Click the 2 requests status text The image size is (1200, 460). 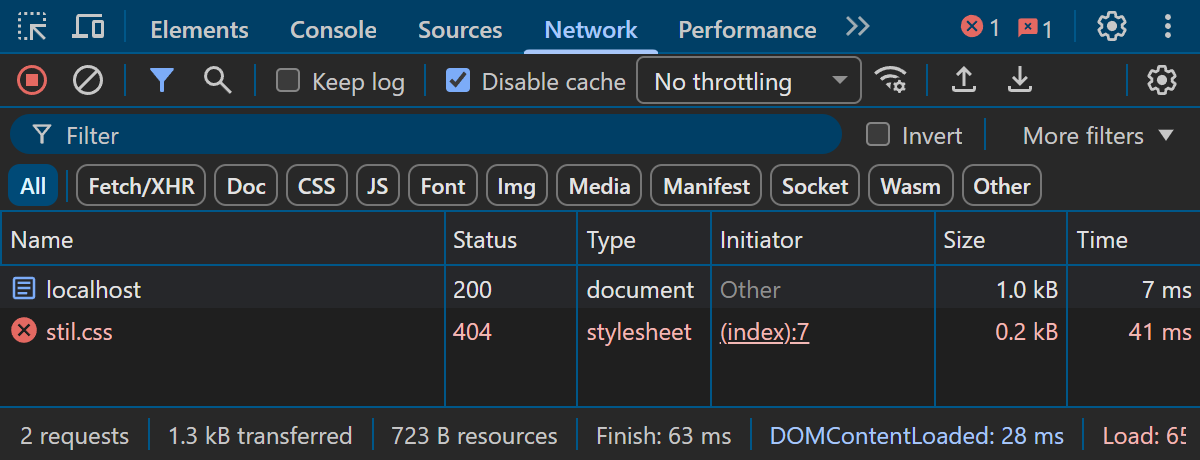point(75,436)
